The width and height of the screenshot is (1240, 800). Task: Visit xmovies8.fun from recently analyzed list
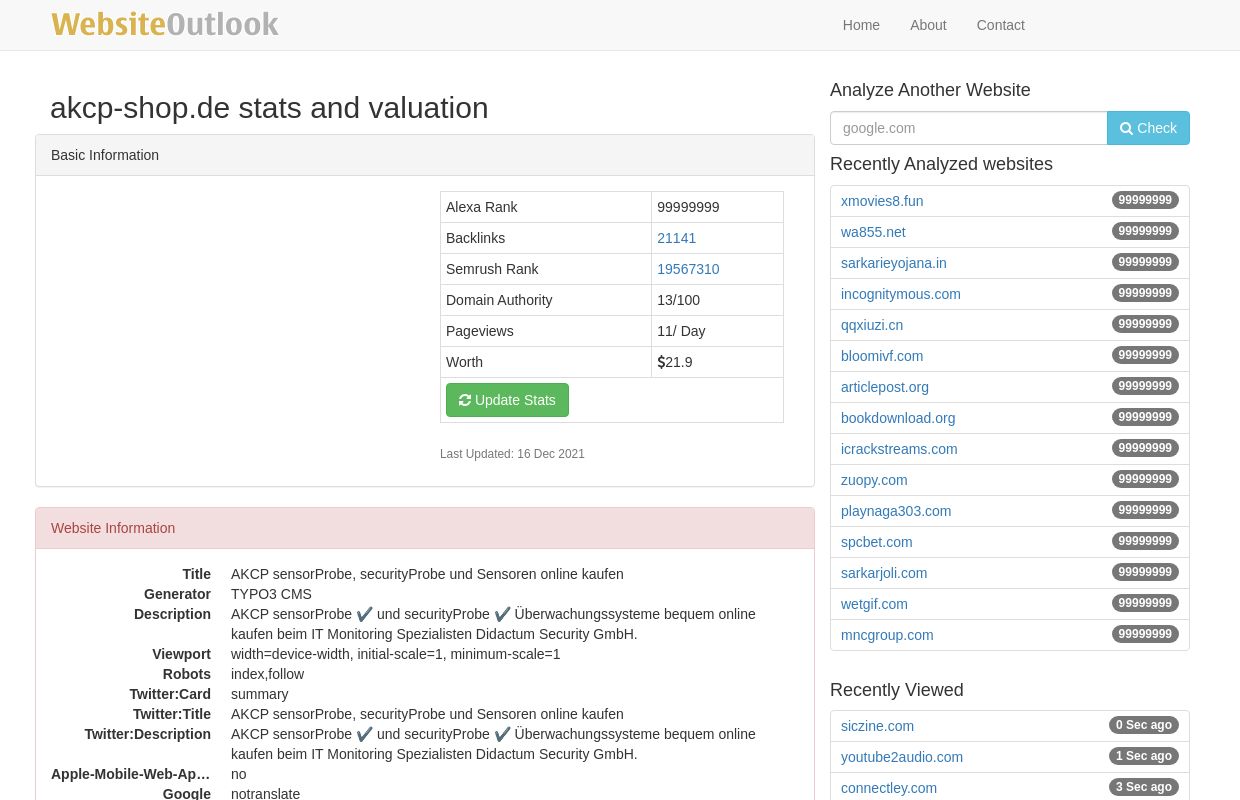point(882,201)
